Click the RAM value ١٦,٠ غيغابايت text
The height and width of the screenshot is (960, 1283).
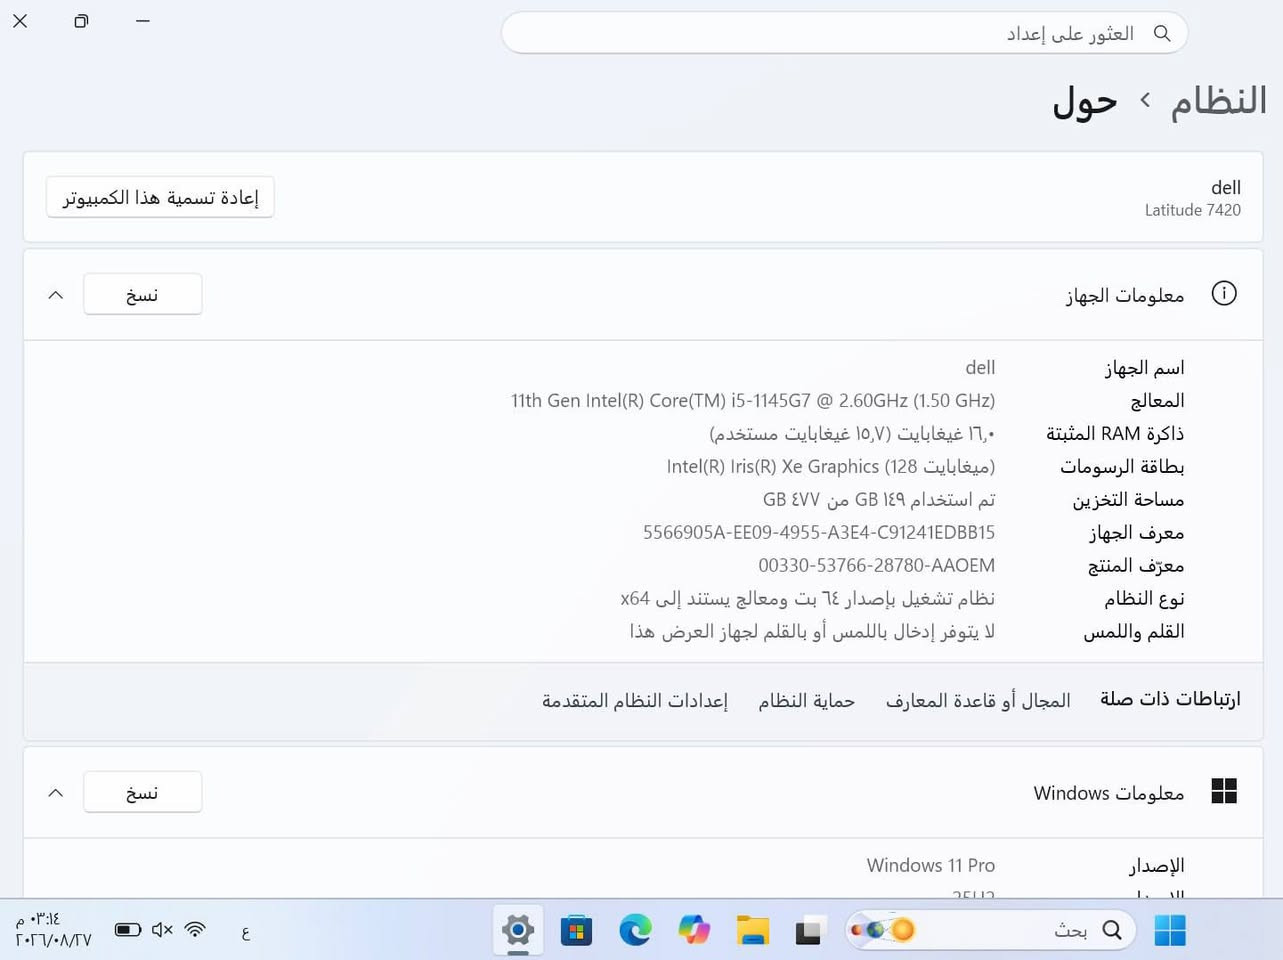click(852, 433)
